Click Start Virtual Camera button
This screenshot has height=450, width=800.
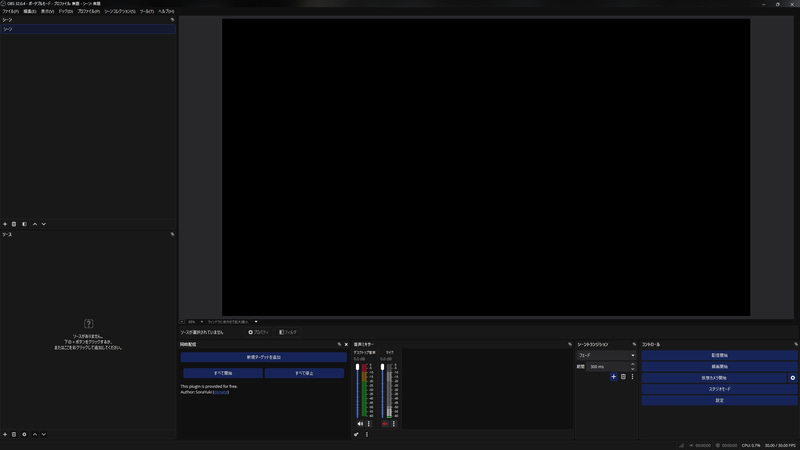(714, 378)
